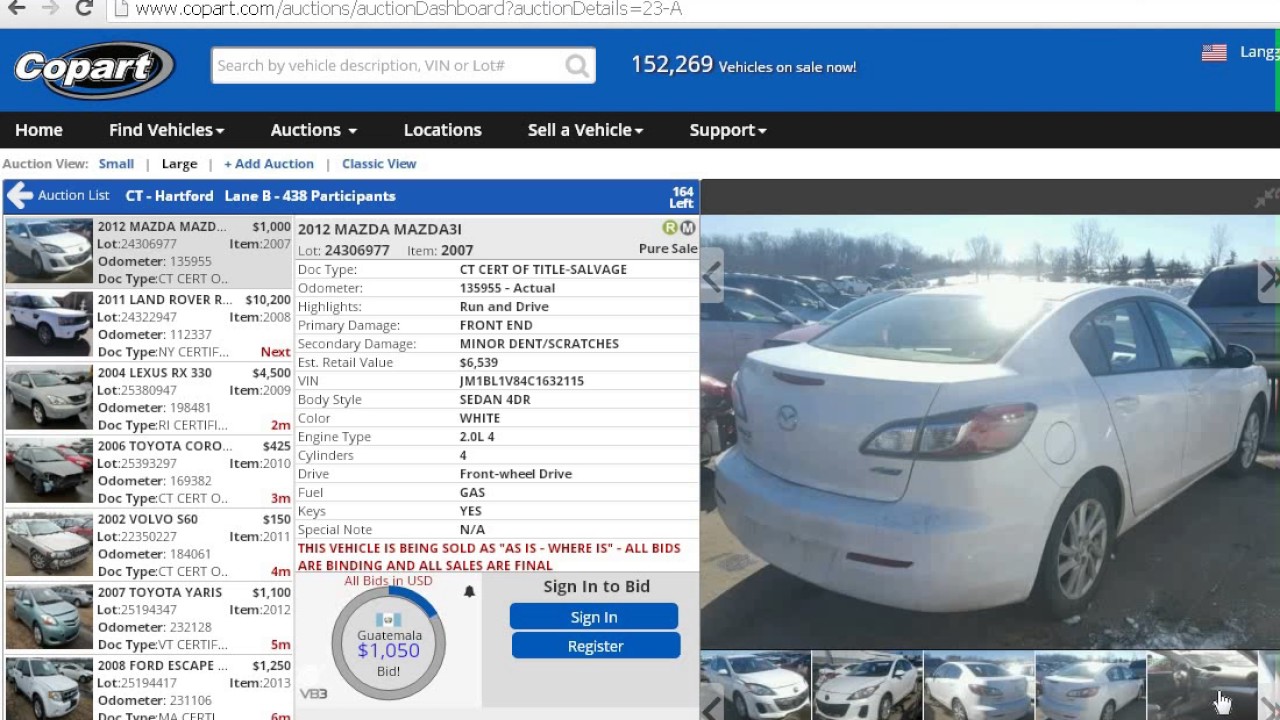Expand the photo viewer with the corner icon

(1267, 197)
